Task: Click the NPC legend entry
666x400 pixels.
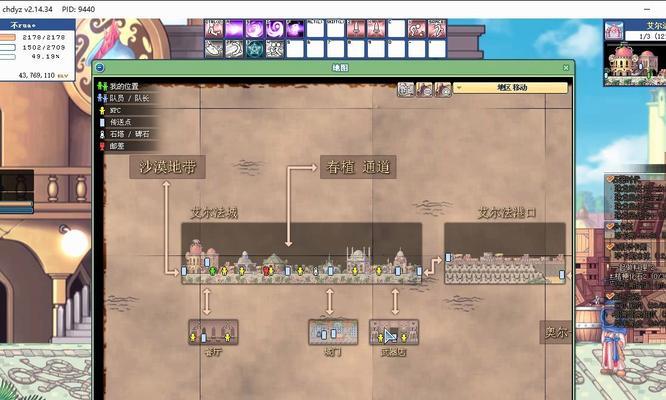Action: (x=110, y=110)
